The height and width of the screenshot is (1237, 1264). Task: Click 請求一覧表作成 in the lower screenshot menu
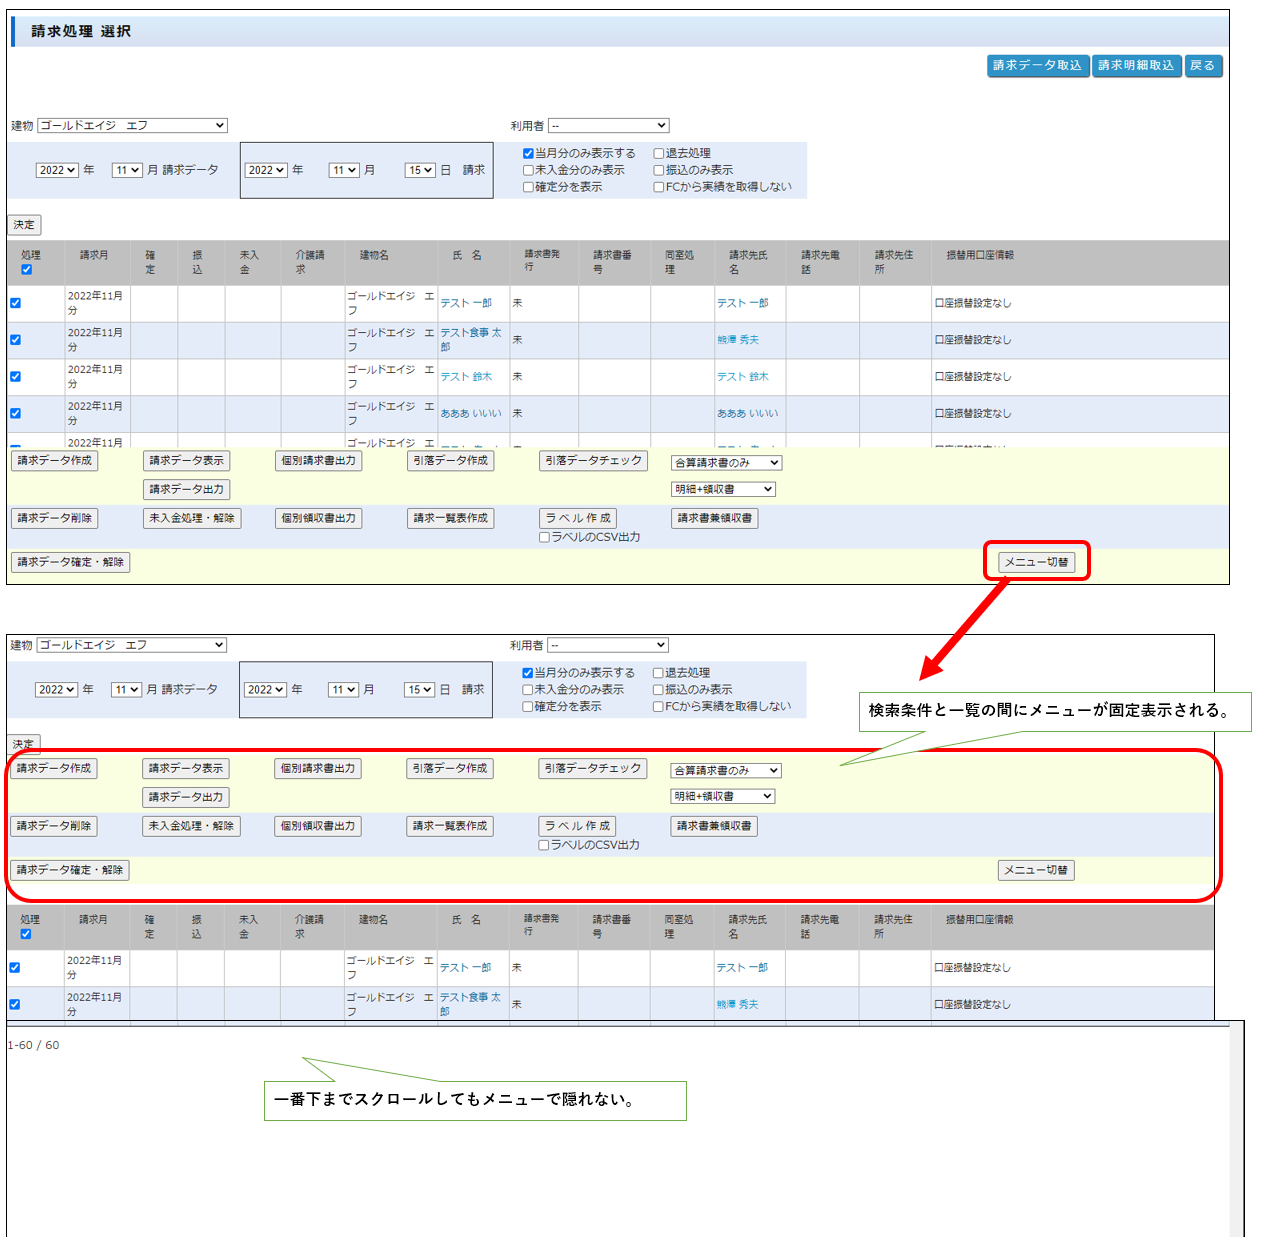point(449,826)
